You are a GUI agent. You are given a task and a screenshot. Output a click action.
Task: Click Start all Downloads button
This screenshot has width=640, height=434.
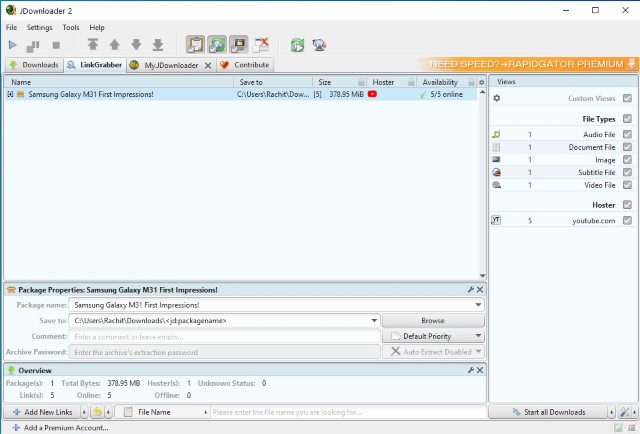(549, 412)
